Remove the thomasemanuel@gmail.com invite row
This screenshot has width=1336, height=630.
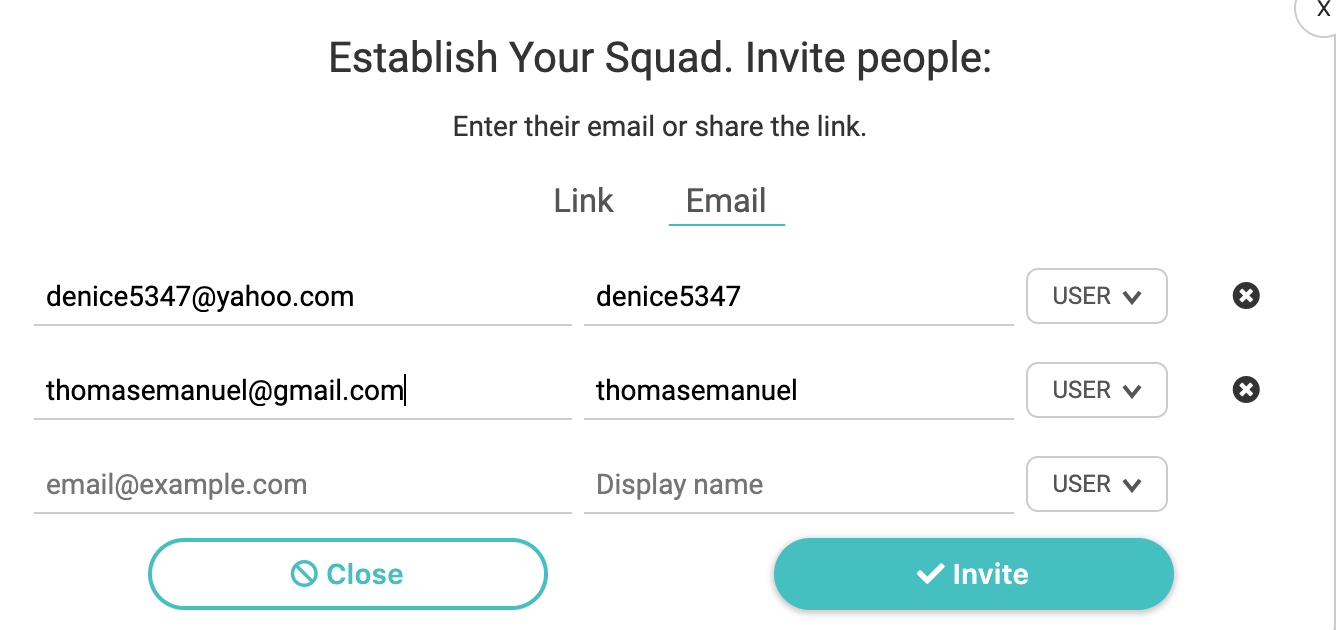(1246, 390)
